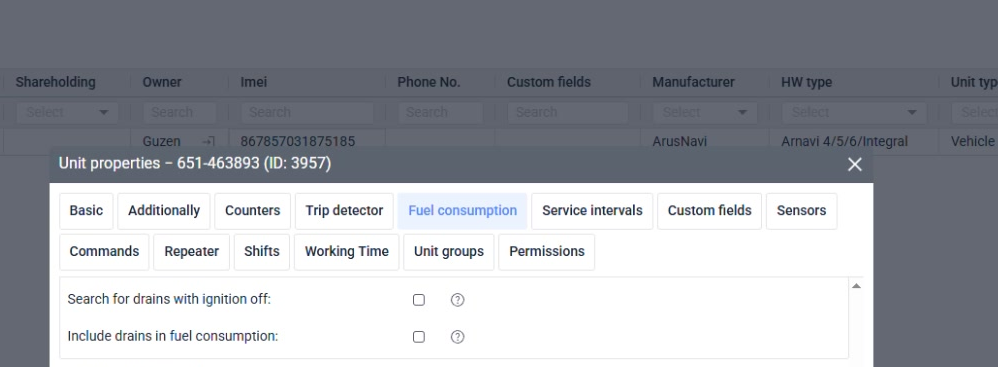The image size is (998, 367).
Task: Open the Unit type filter dropdown
Action: tap(974, 113)
